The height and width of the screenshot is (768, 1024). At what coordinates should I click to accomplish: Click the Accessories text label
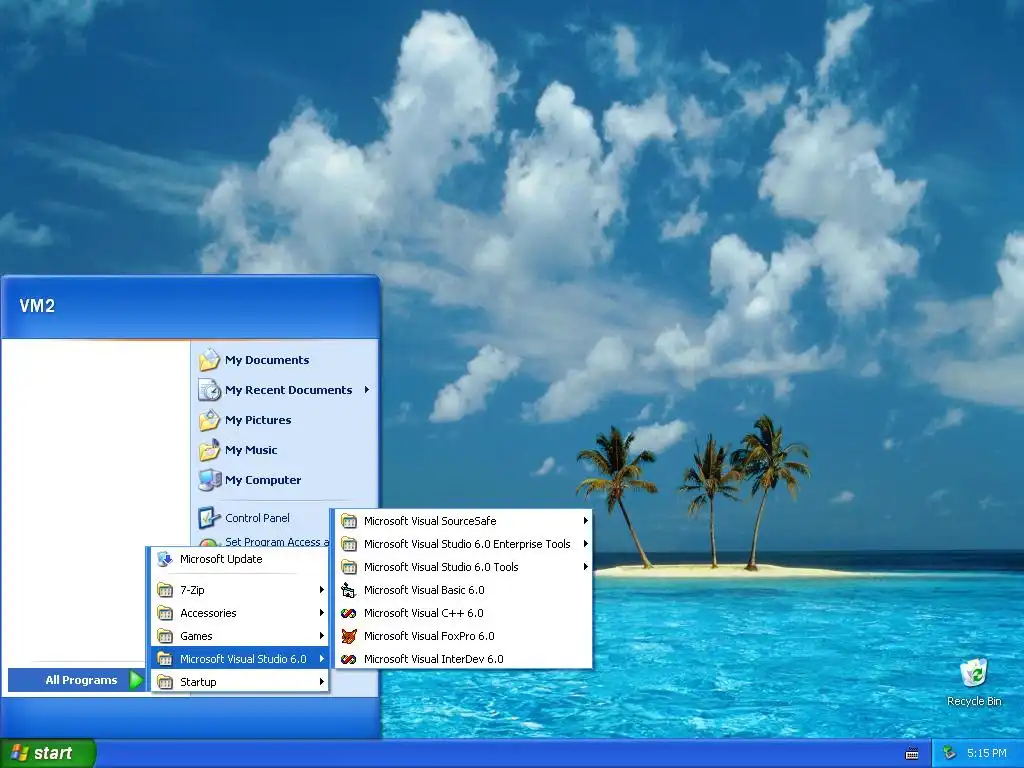(x=208, y=613)
